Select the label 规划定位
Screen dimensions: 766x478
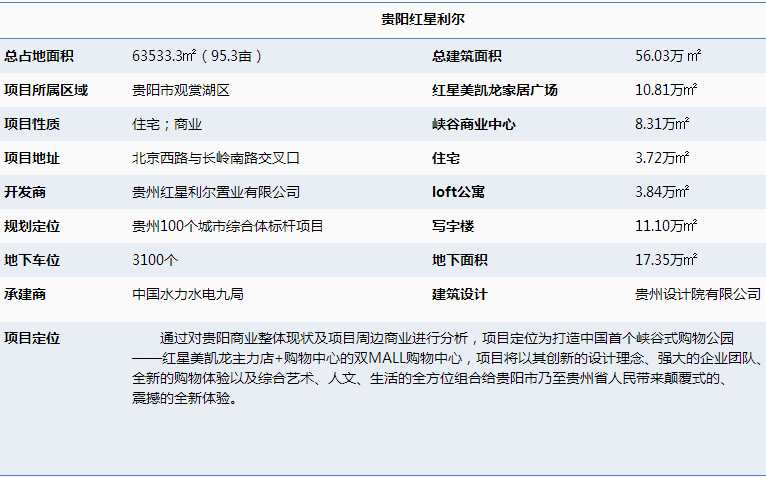pyautogui.click(x=32, y=226)
